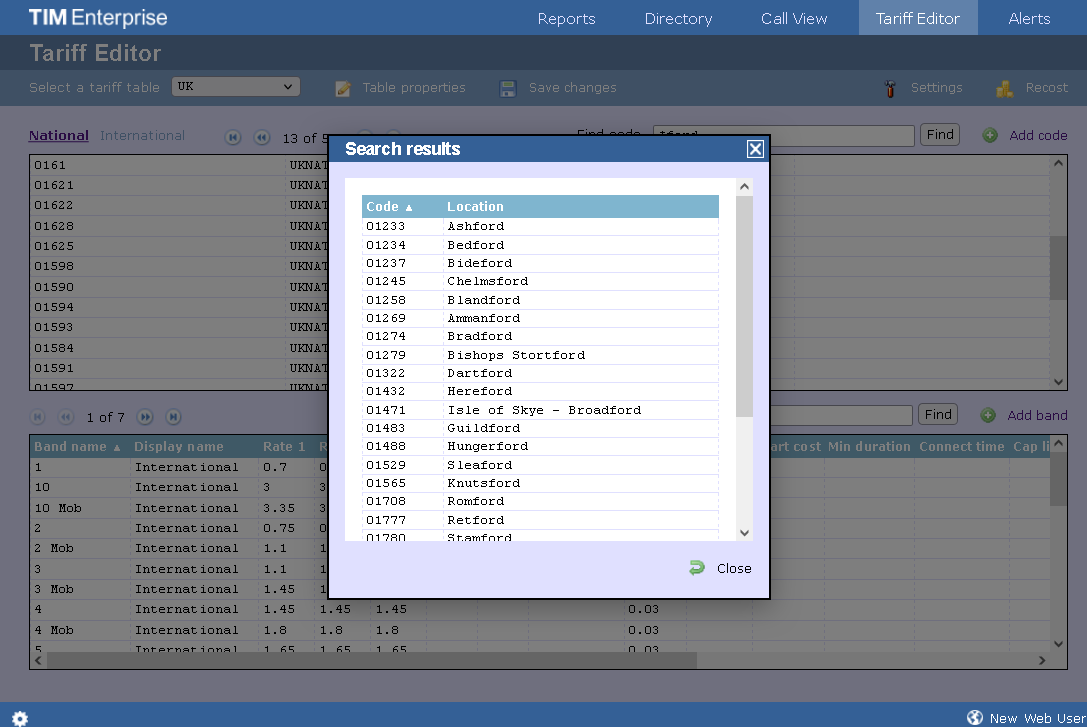This screenshot has width=1087, height=727.
Task: Select the International codes tab
Action: 142,136
